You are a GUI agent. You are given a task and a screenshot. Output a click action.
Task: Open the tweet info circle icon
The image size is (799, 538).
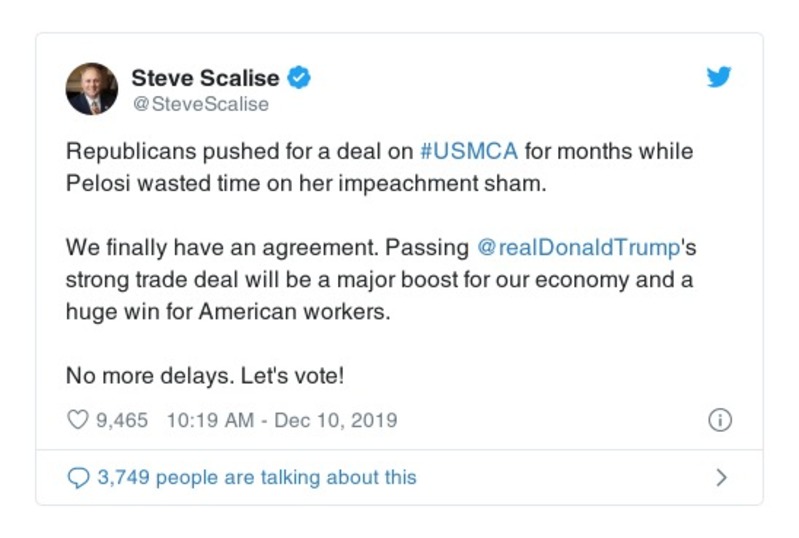[720, 420]
